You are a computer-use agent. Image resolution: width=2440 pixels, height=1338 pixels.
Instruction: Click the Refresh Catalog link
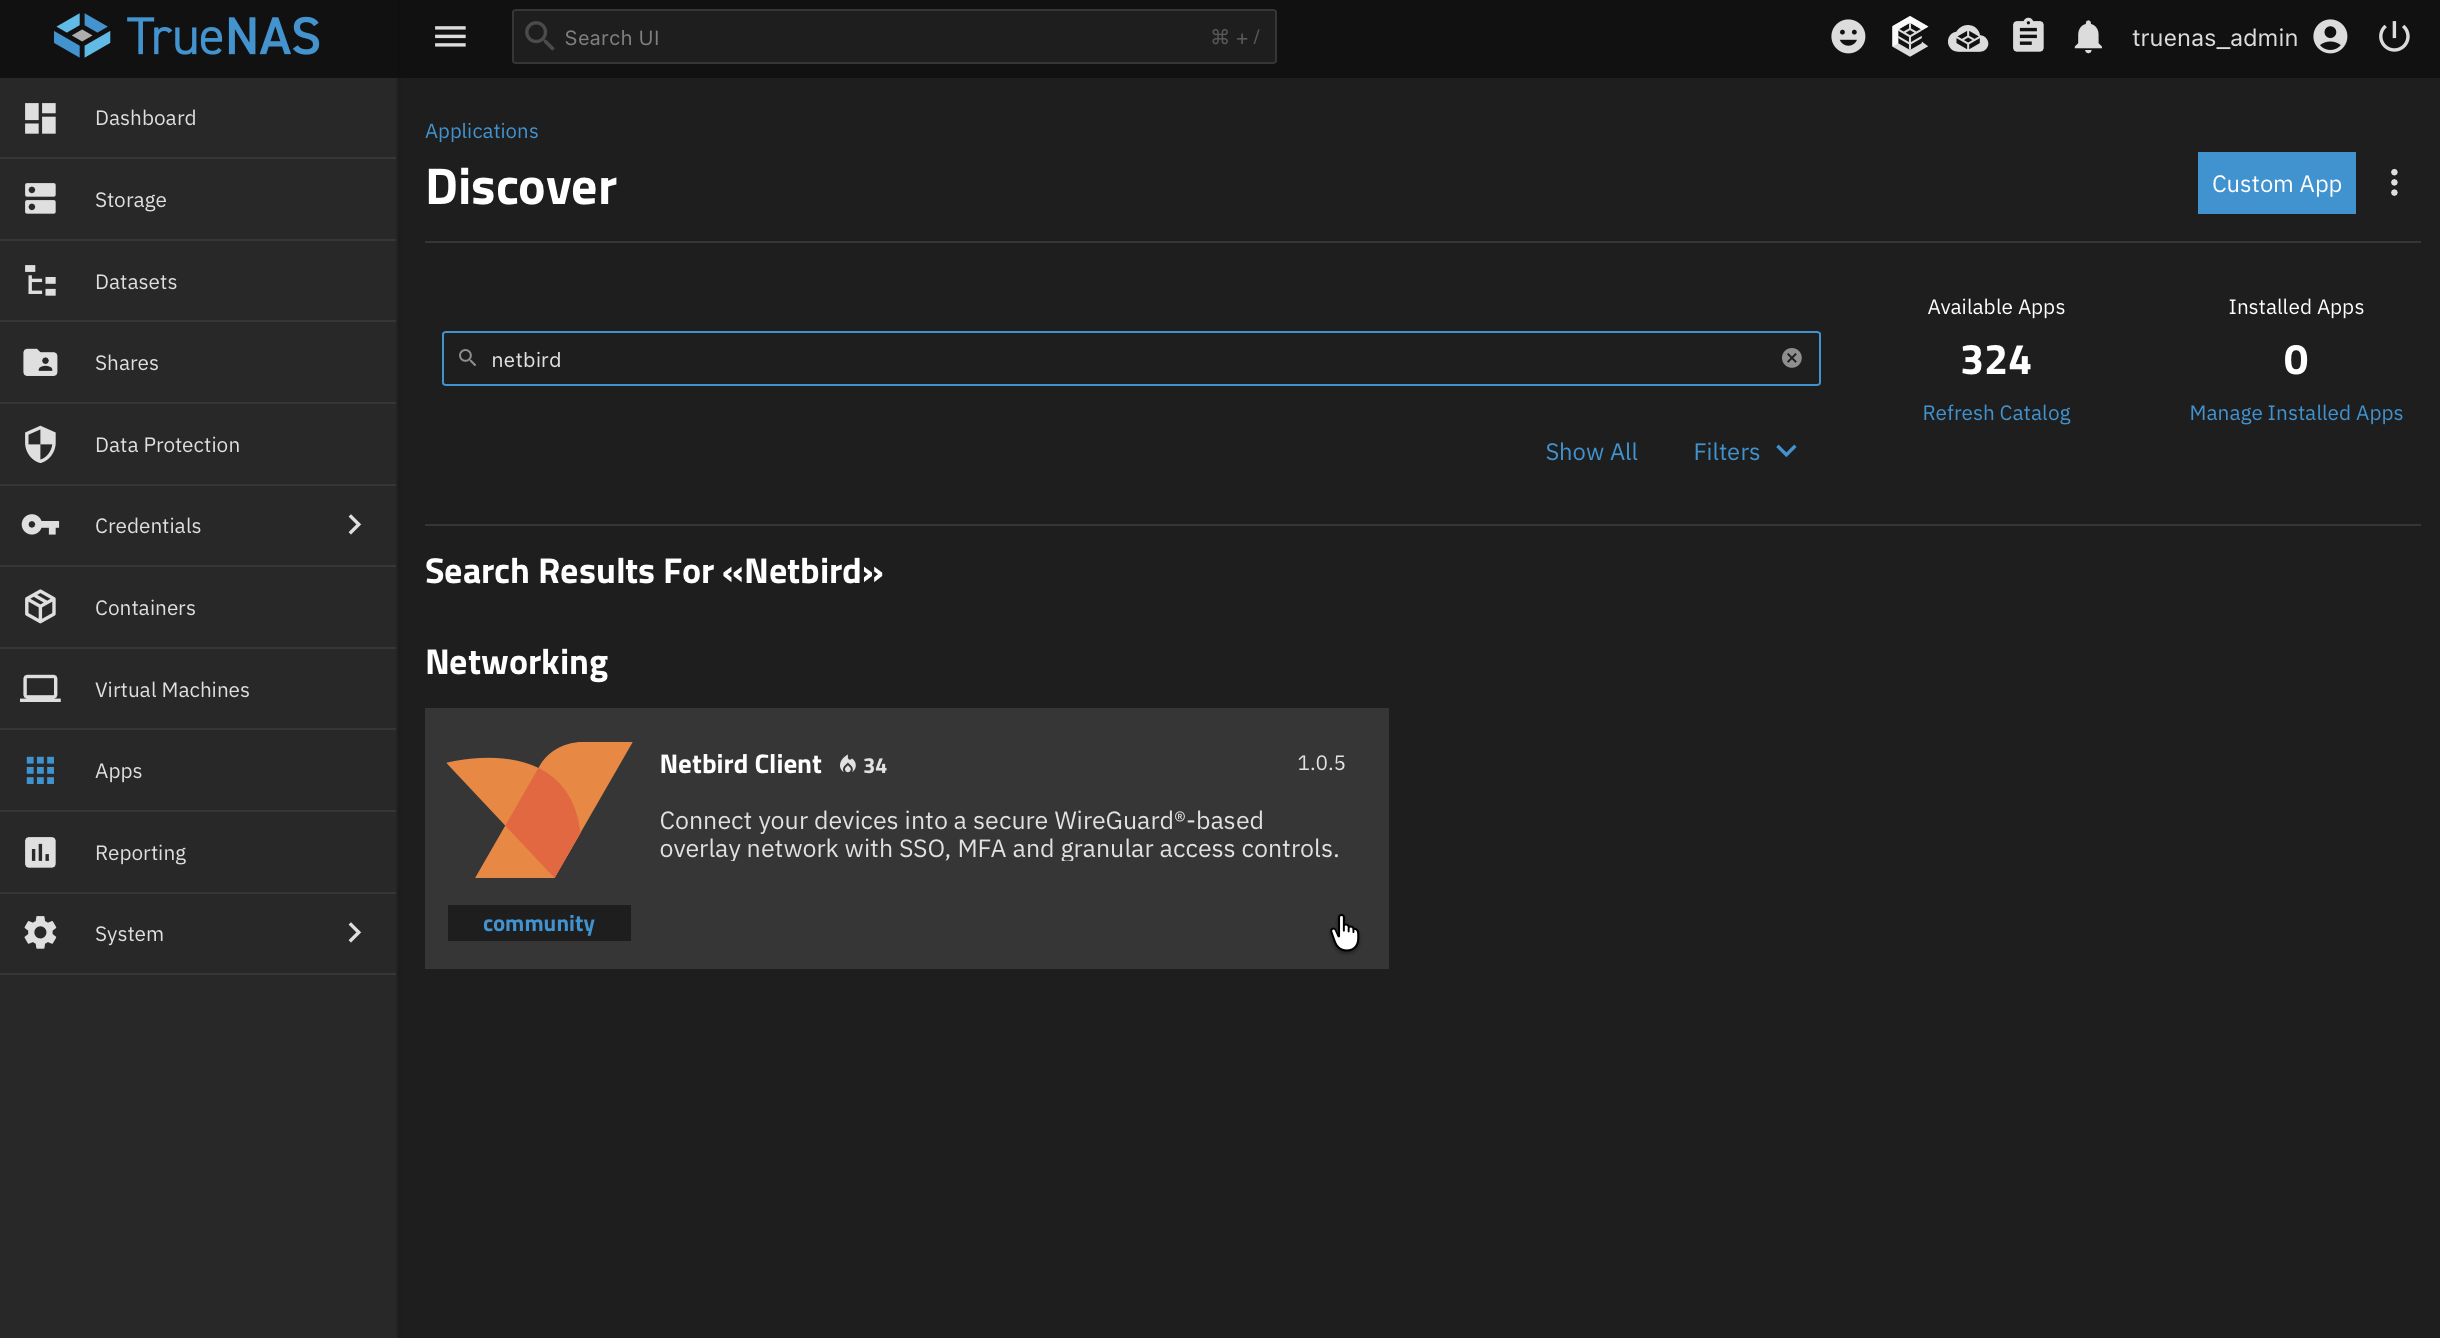click(x=1995, y=413)
